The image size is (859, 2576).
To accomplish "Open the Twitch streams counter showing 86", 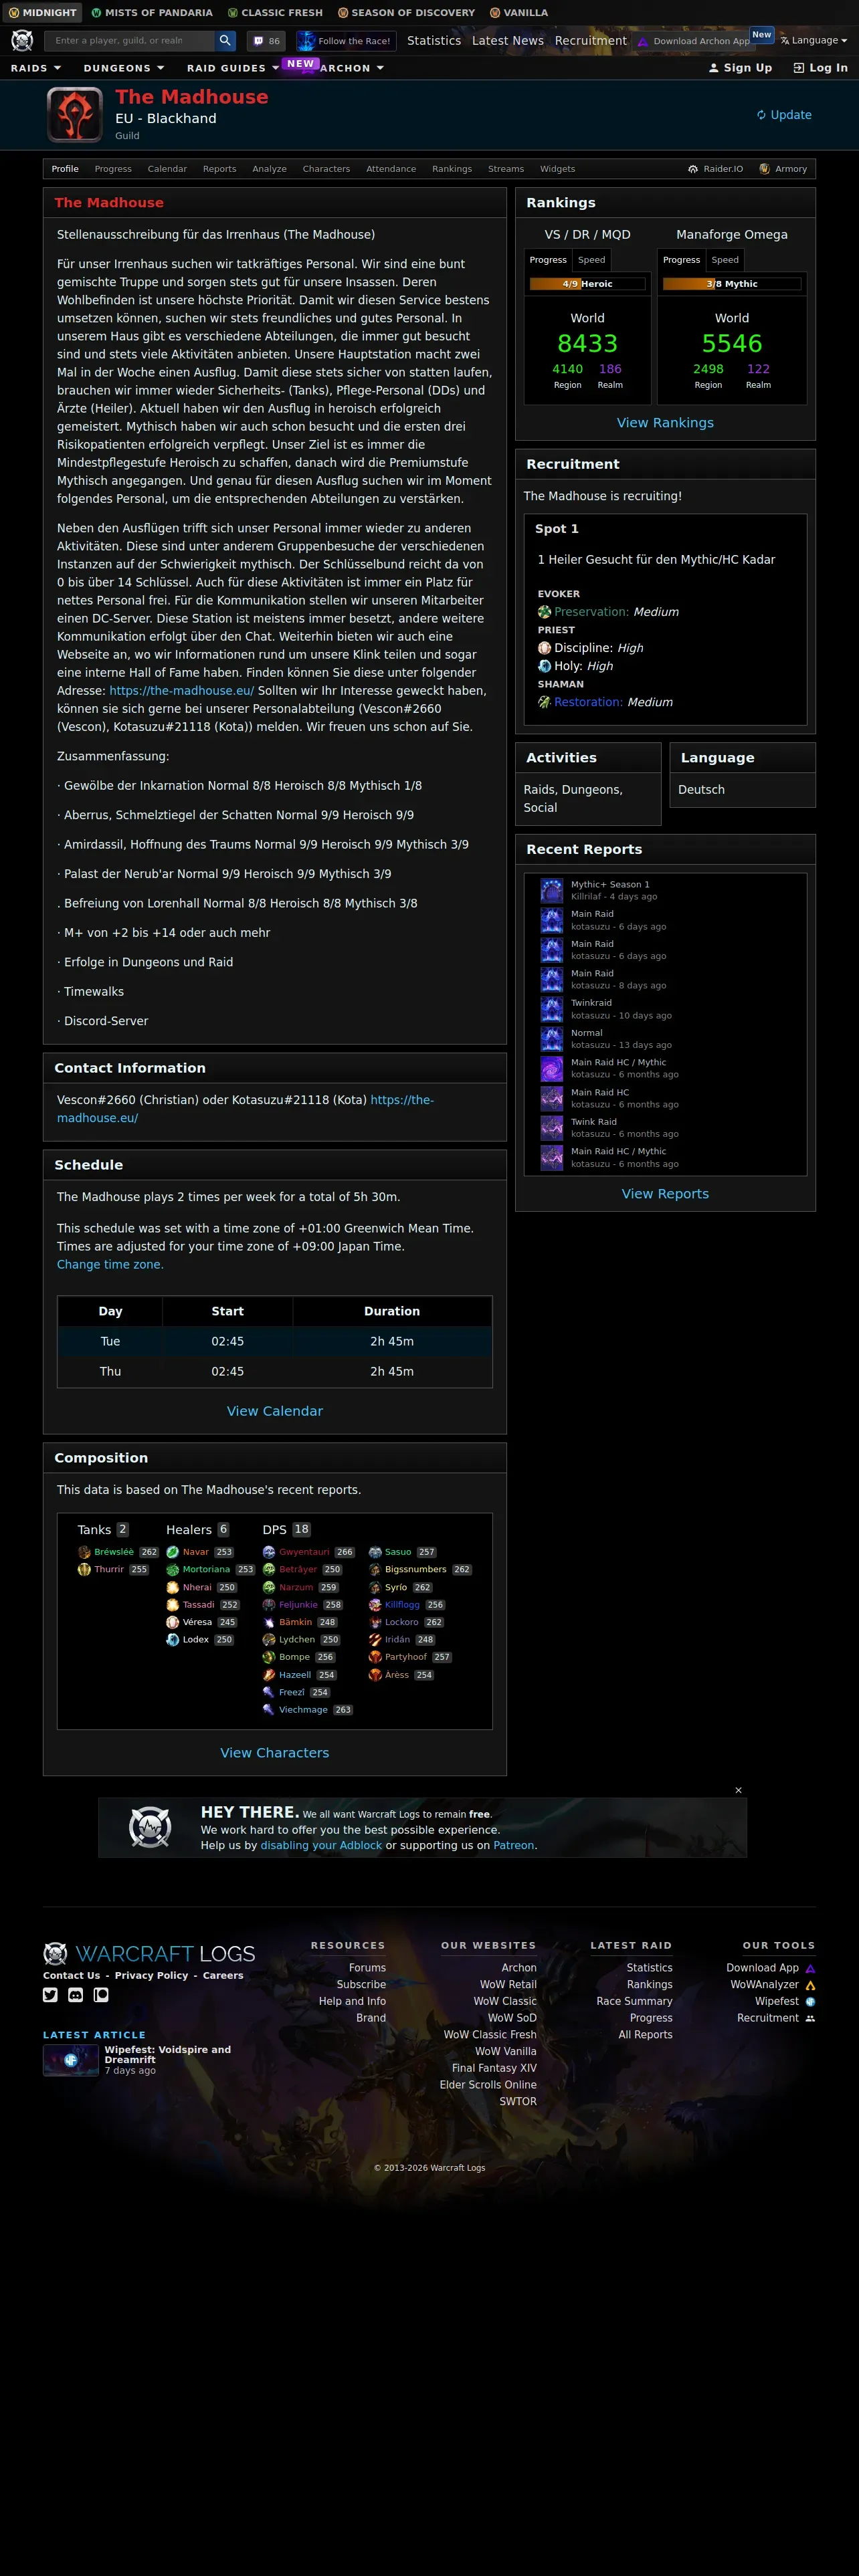I will 266,41.
